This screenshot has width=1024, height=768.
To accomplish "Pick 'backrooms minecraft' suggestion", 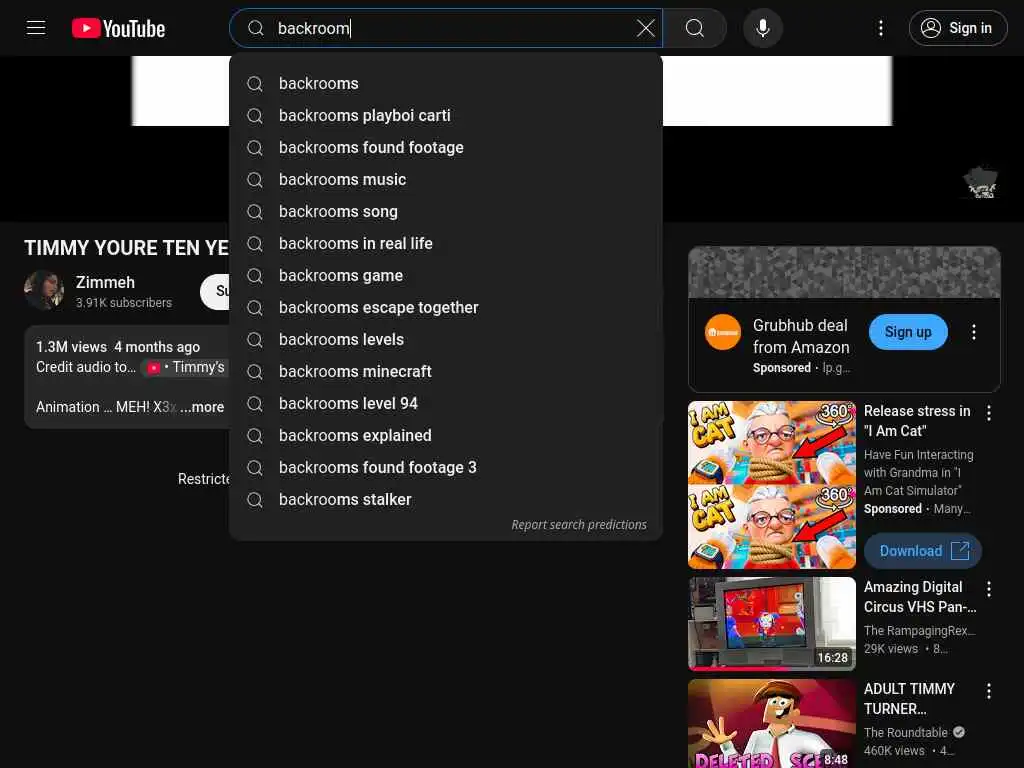I will point(446,372).
